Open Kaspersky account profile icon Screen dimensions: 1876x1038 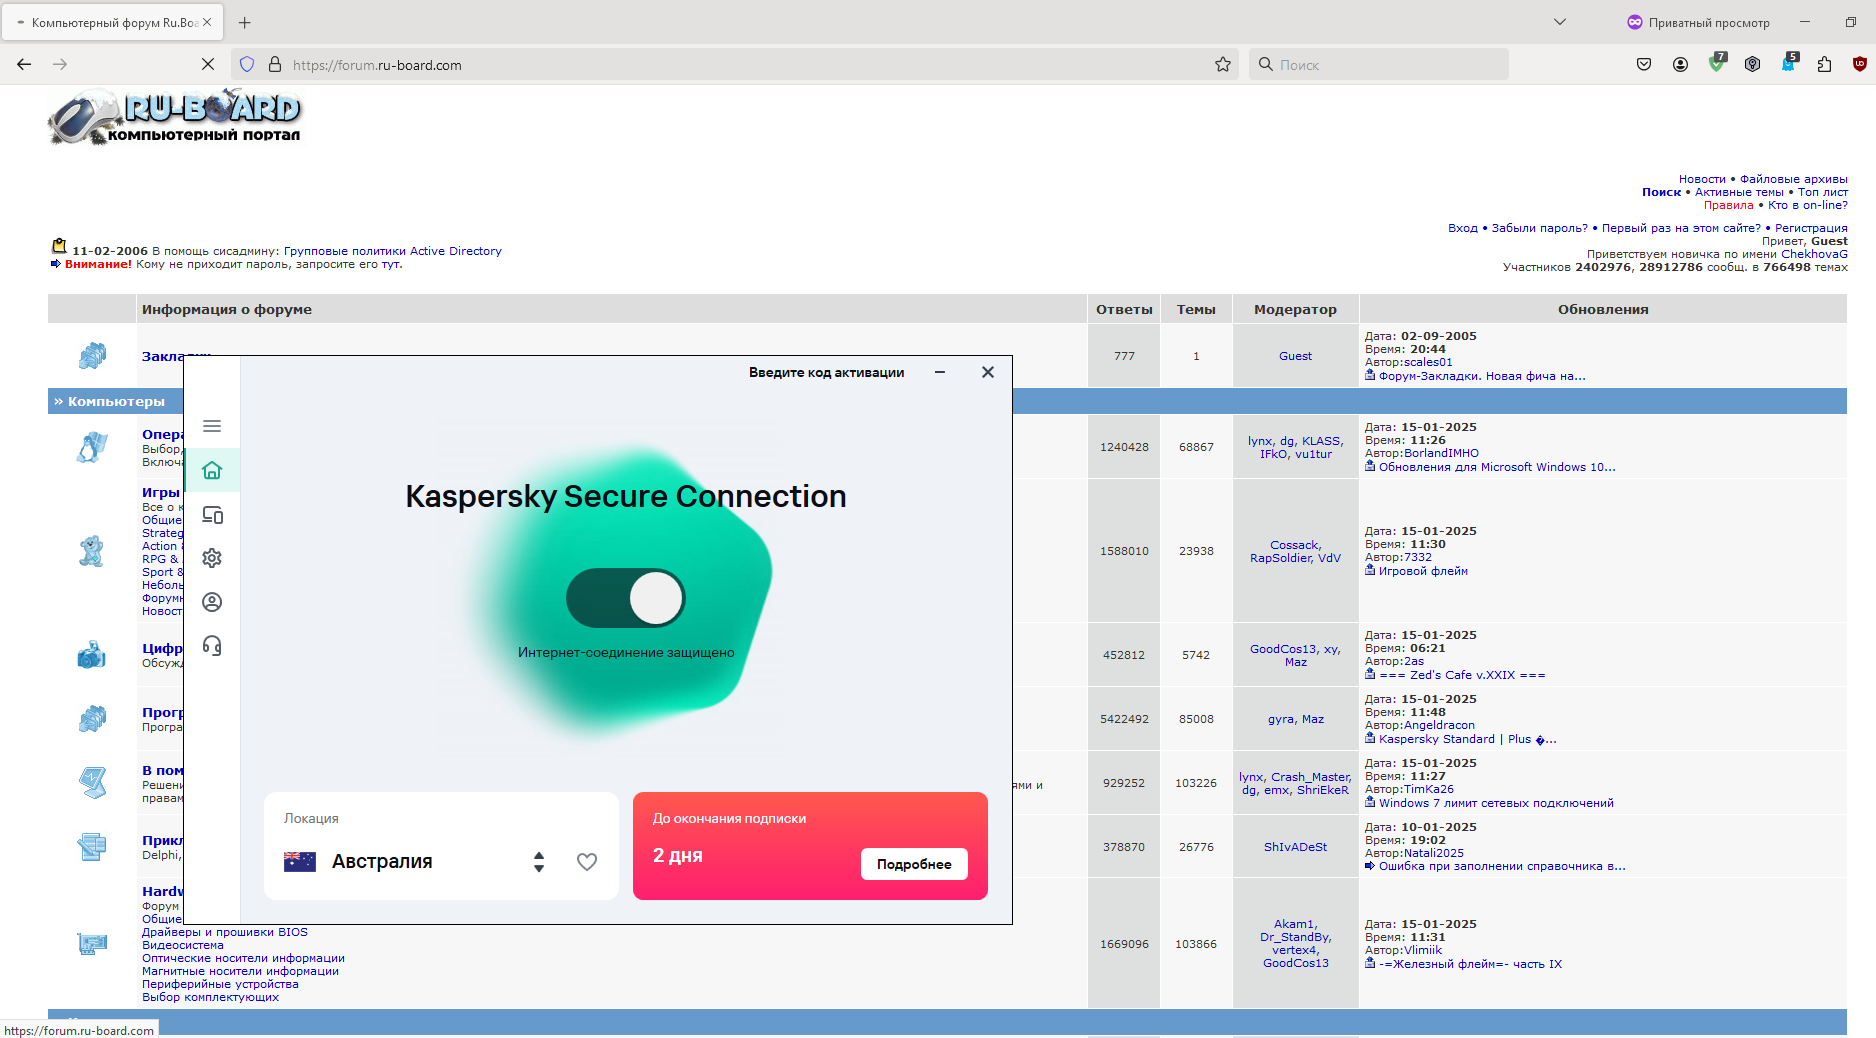[212, 602]
